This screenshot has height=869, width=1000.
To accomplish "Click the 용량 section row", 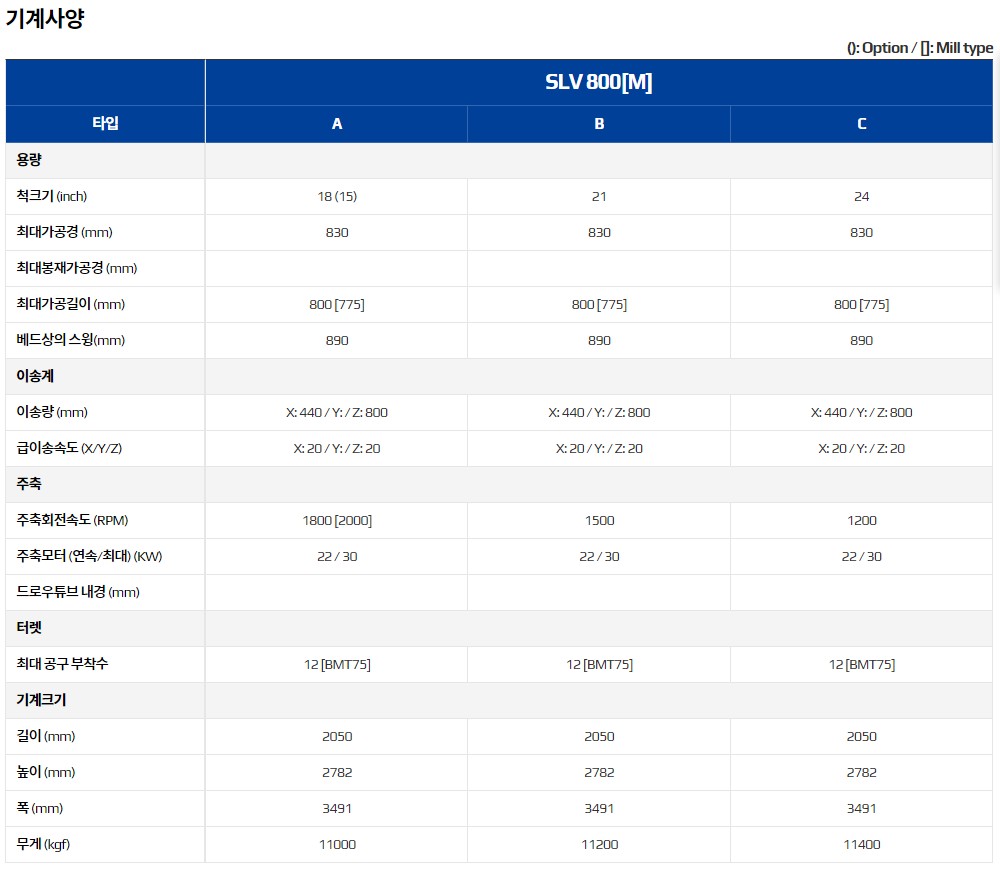I will pos(30,160).
